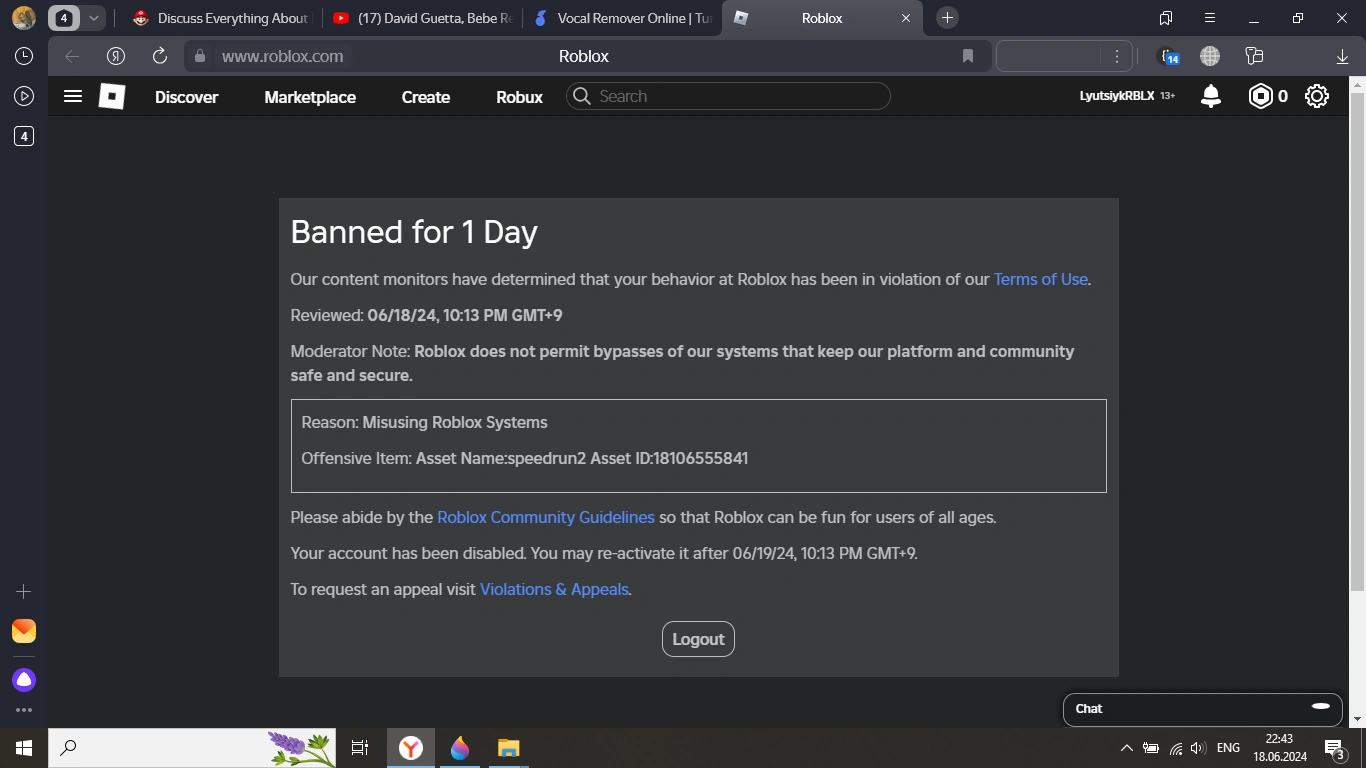Select the Marketplace menu item
This screenshot has width=1366, height=768.
tap(310, 97)
